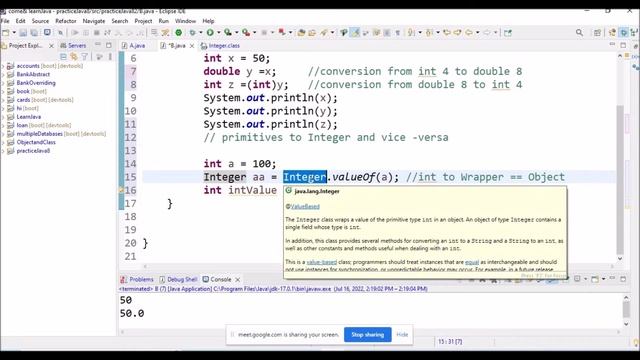The image size is (640, 360).
Task: Expand the multipleDatabases project
Action: (3, 134)
